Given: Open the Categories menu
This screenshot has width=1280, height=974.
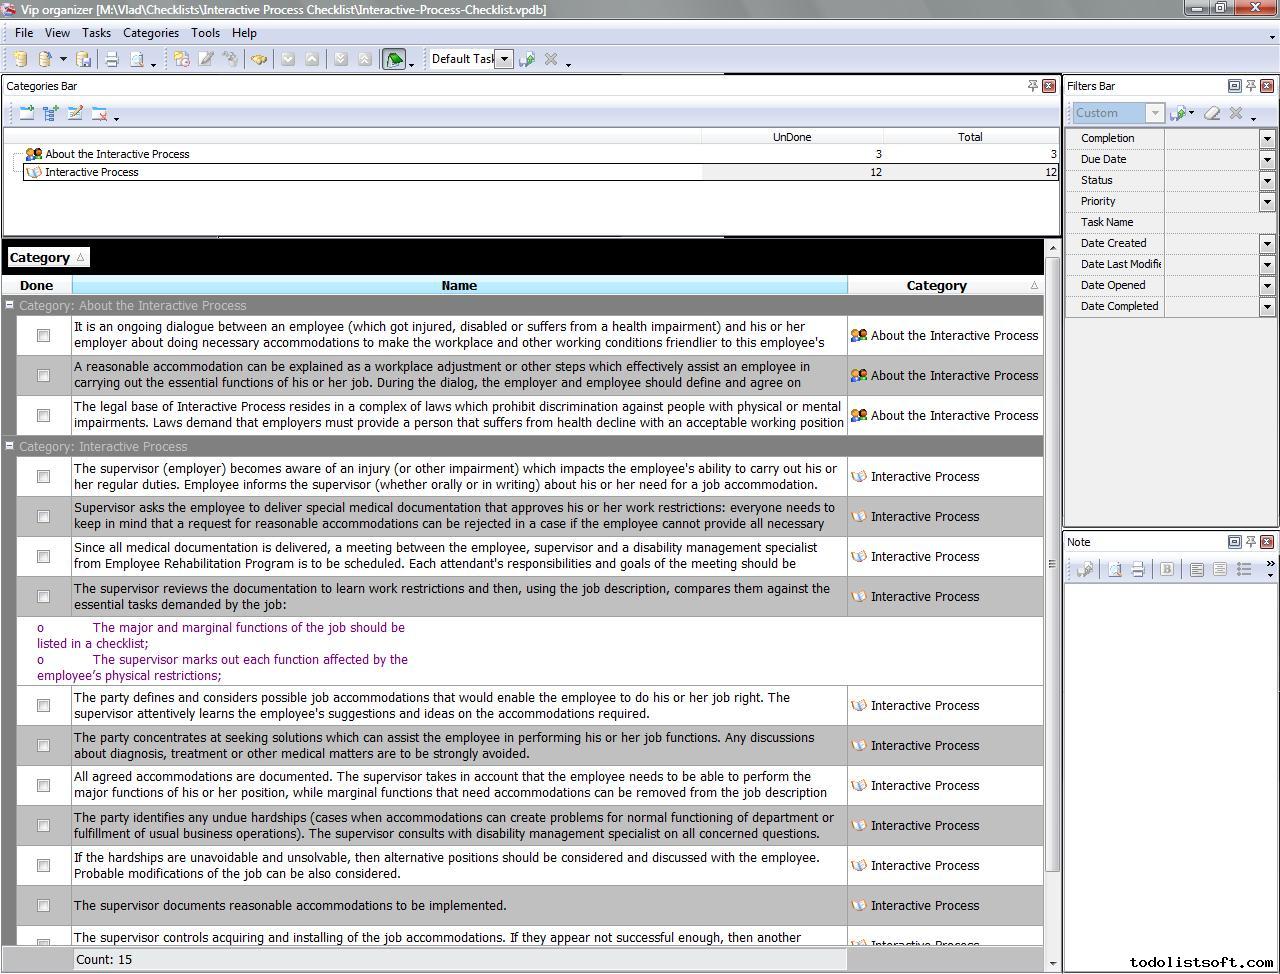Looking at the screenshot, I should click(x=150, y=33).
